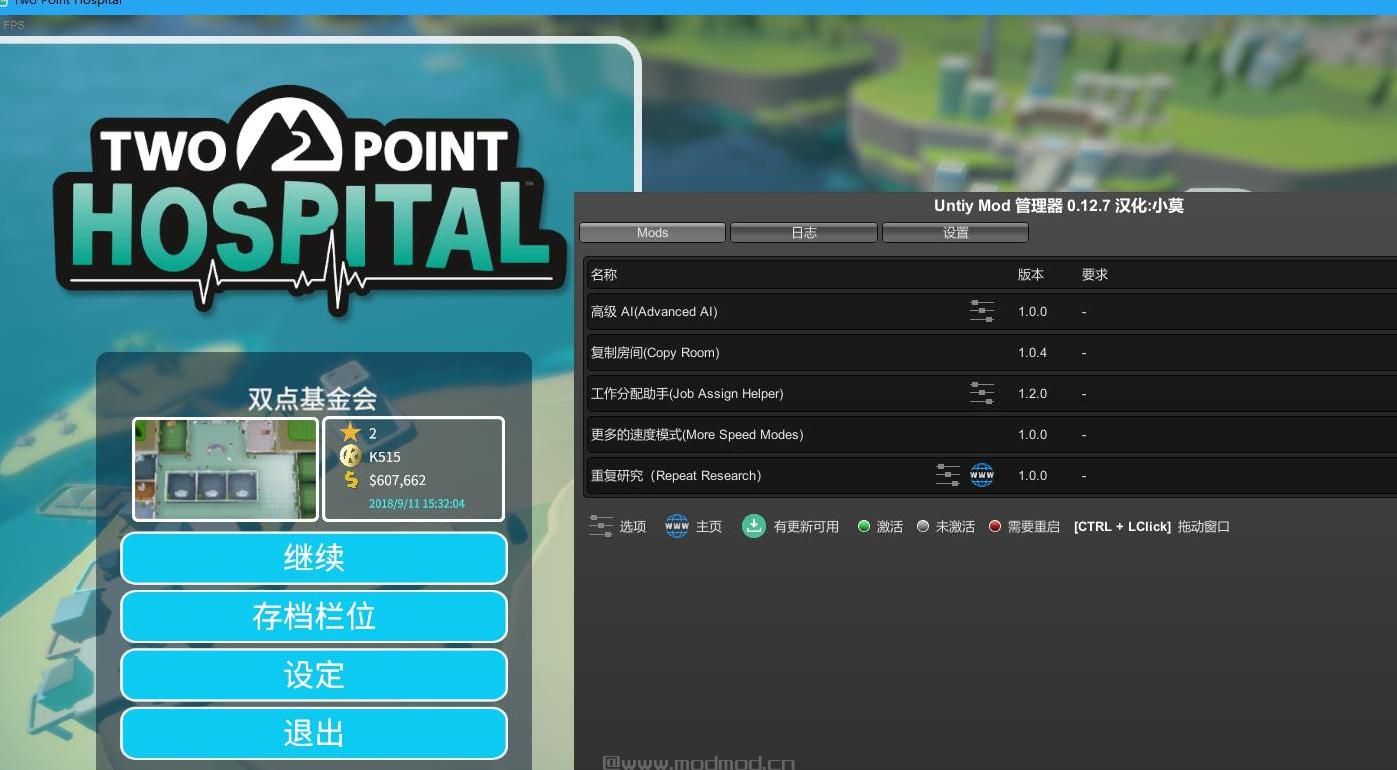Switch to the 设置 tab
1397x770 pixels.
[x=955, y=232]
